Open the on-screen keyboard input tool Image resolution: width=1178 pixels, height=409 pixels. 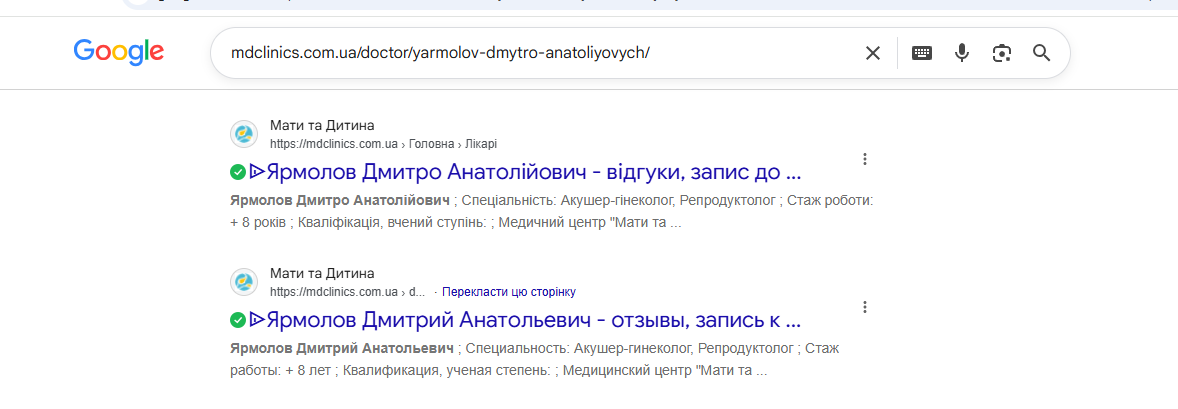click(x=922, y=53)
